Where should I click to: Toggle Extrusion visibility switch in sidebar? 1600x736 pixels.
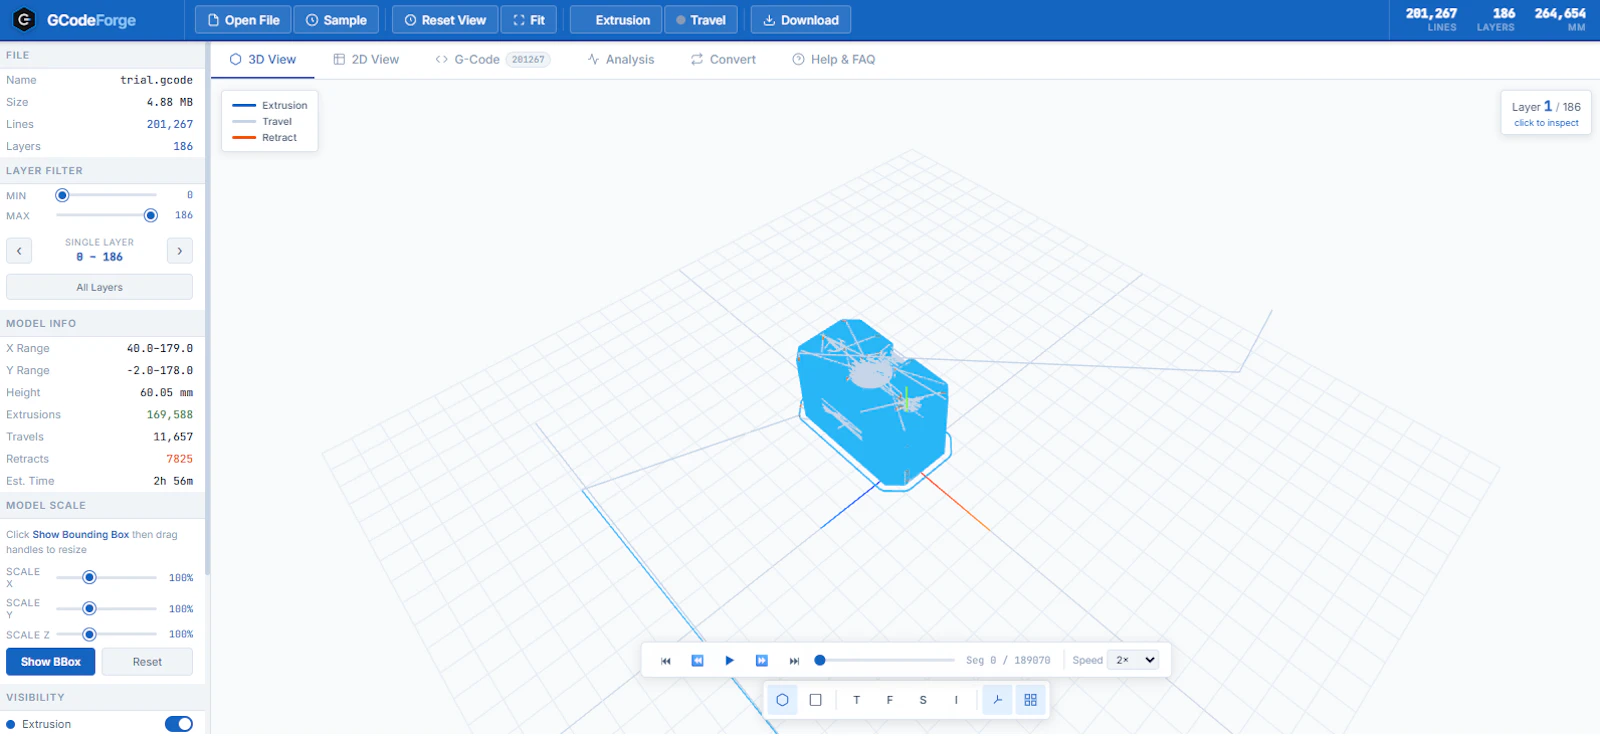coord(179,724)
